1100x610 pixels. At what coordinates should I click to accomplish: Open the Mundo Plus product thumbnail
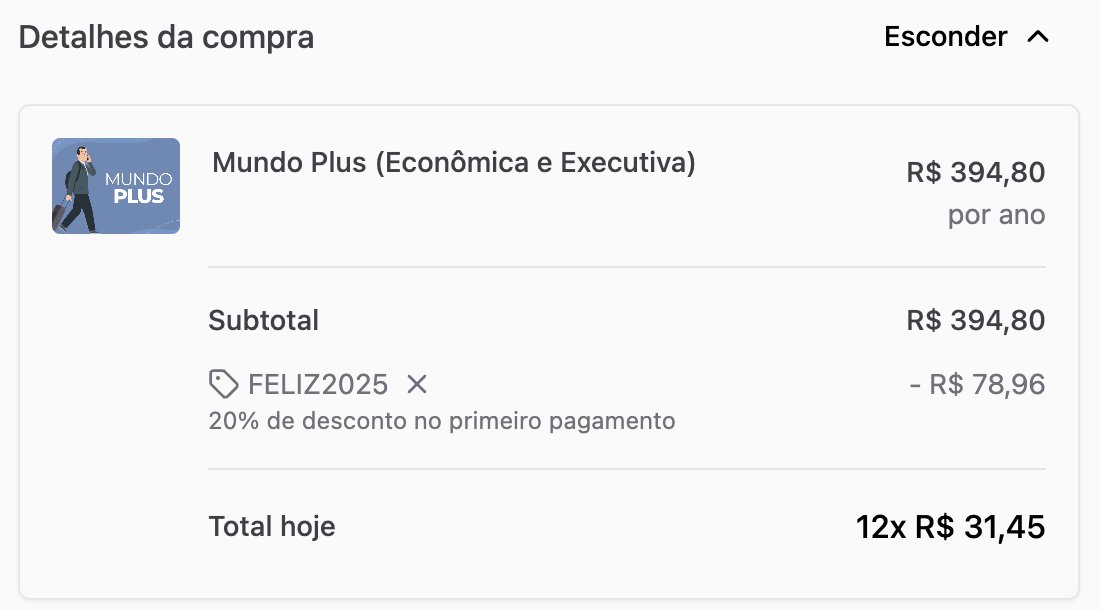click(x=116, y=186)
